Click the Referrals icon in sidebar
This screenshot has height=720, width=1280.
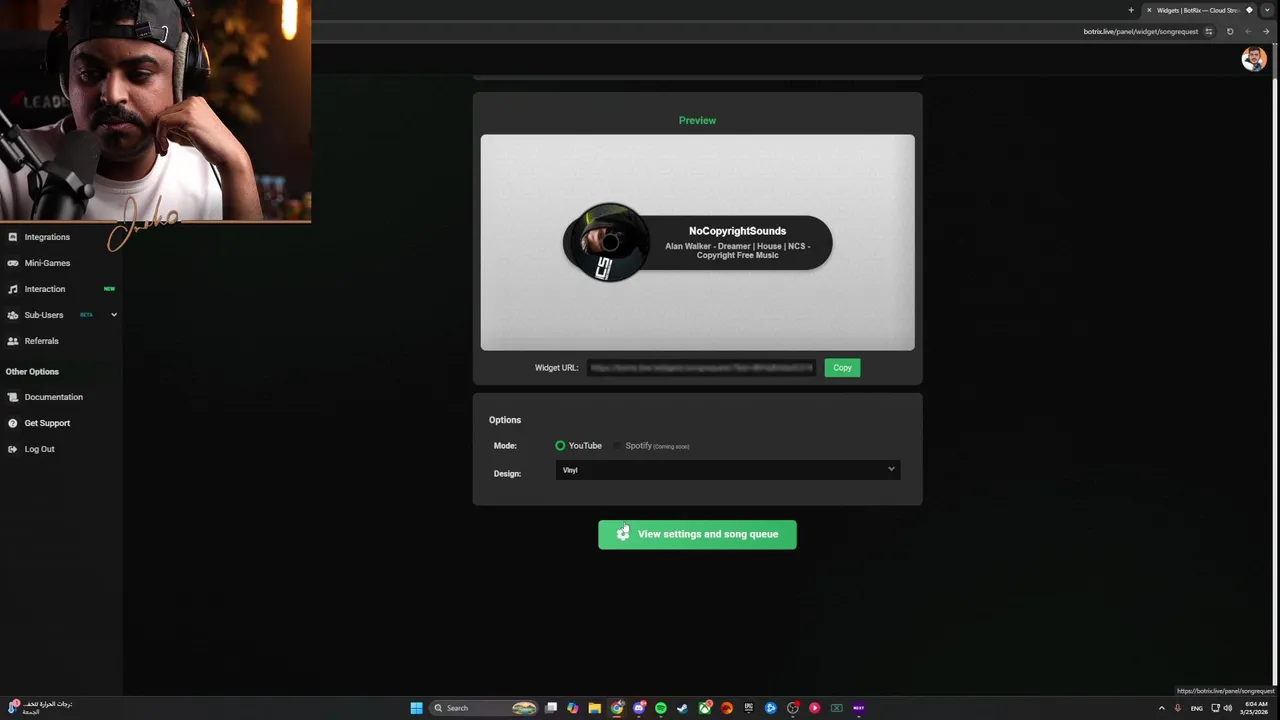pyautogui.click(x=13, y=341)
